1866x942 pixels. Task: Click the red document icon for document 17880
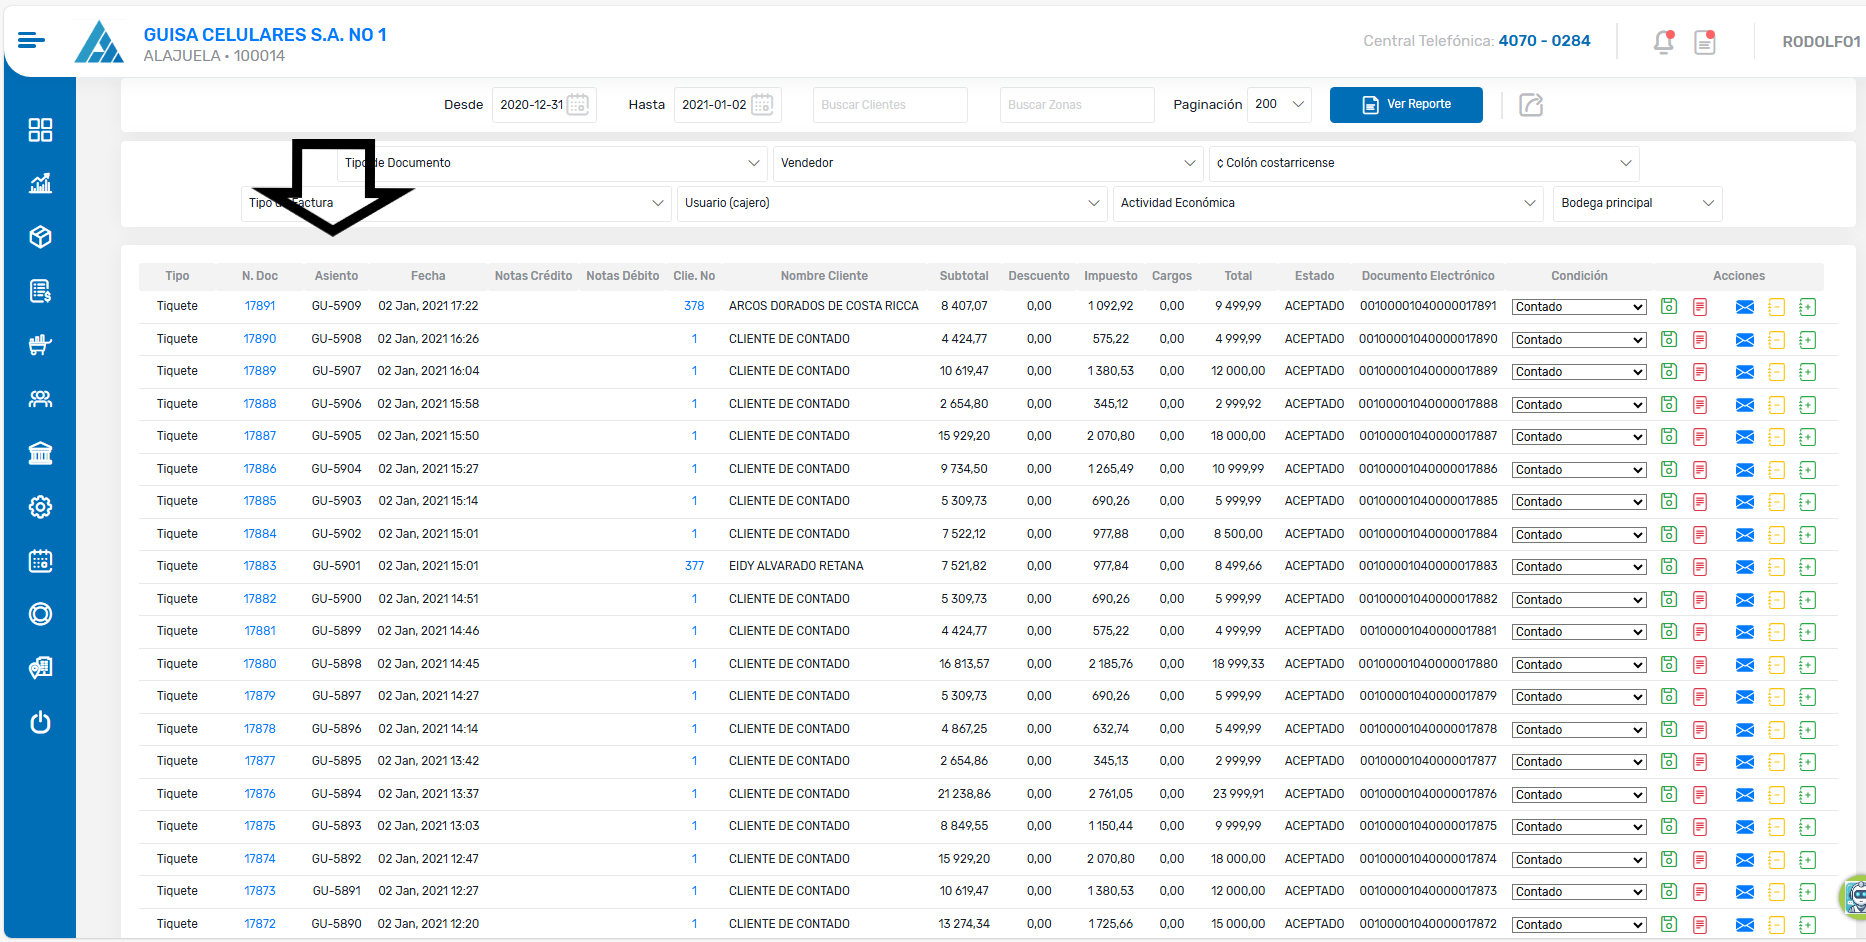[1700, 665]
